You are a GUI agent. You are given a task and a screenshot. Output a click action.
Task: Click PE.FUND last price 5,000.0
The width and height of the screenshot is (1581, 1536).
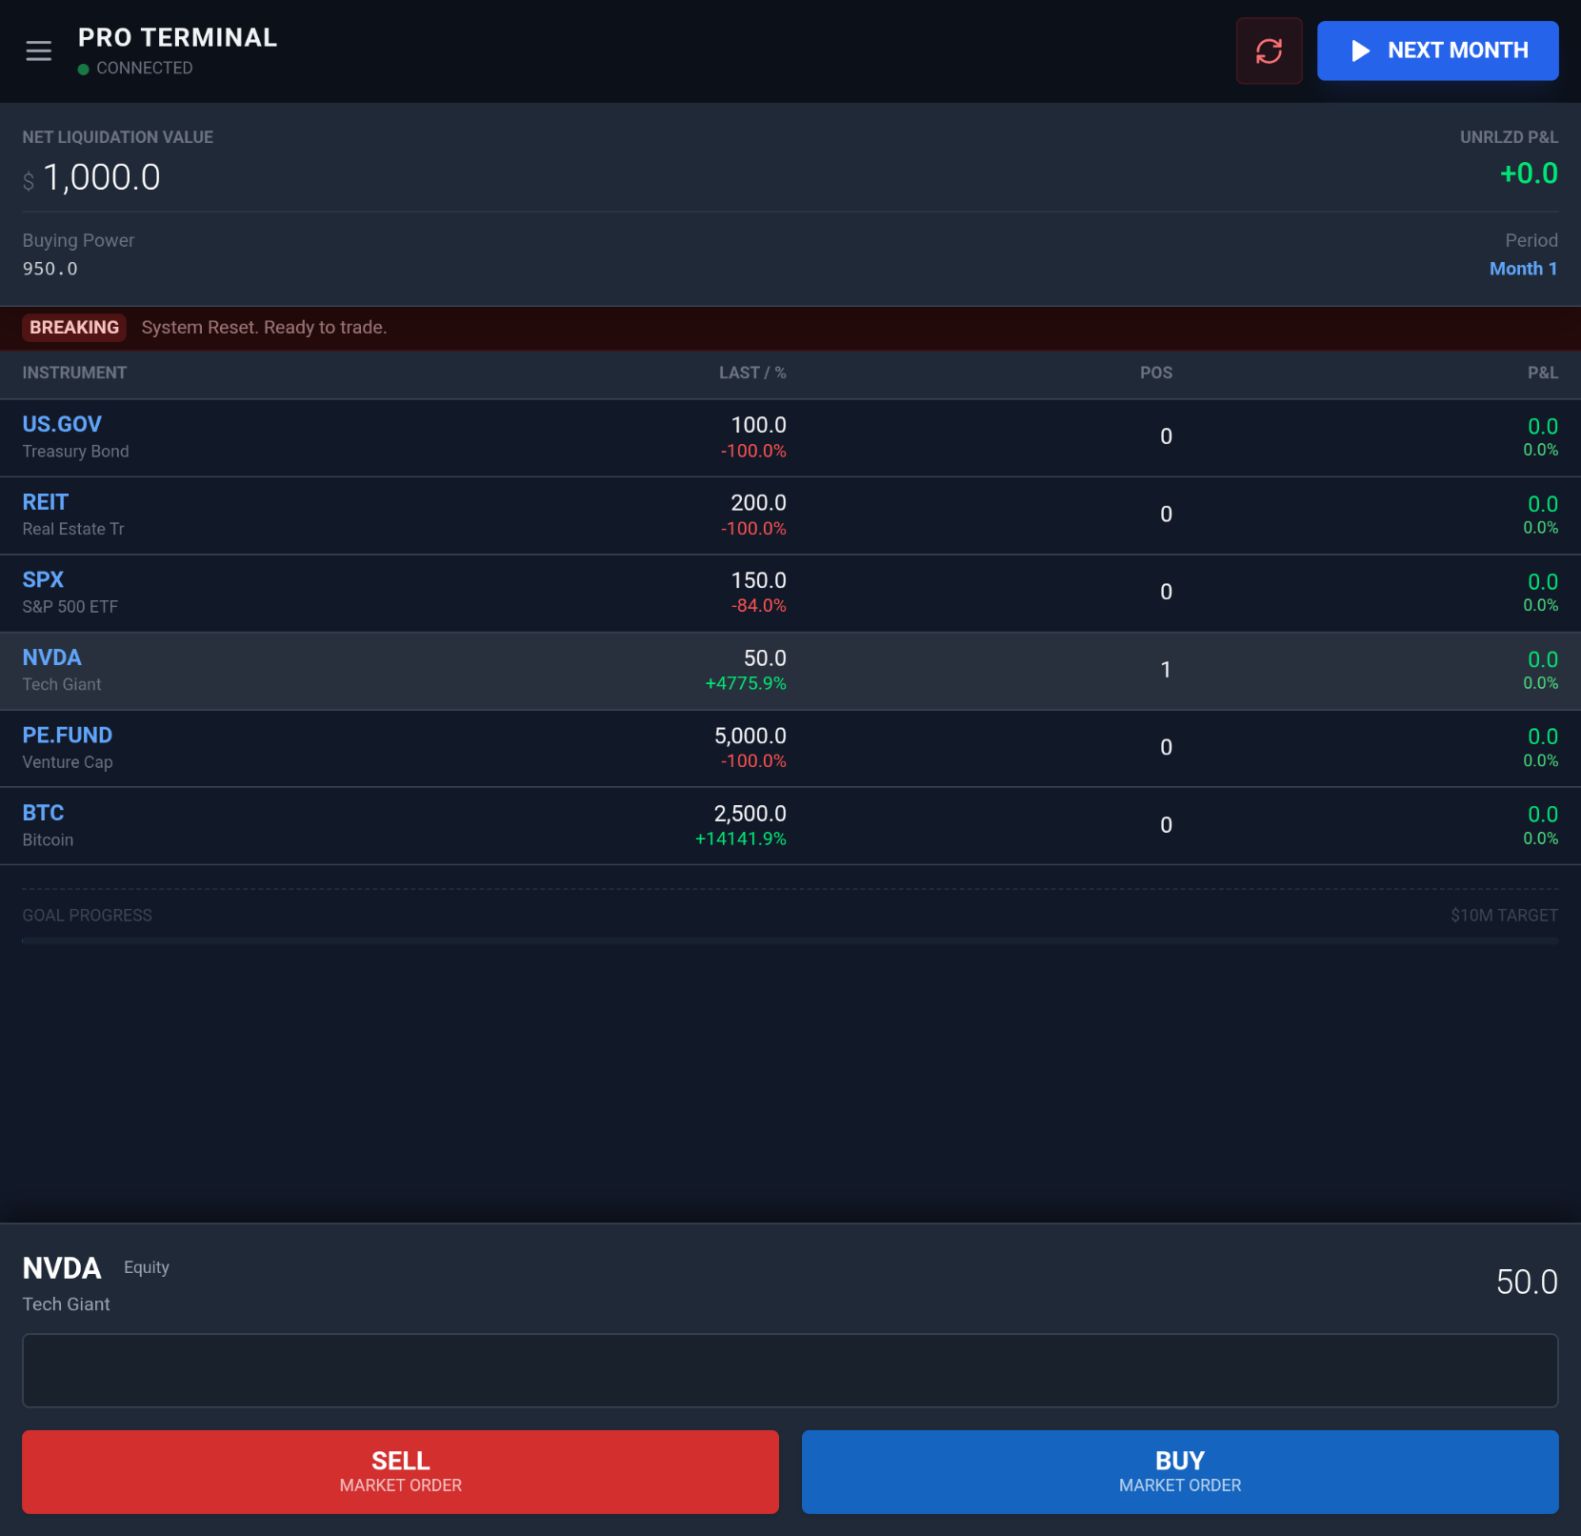750,736
